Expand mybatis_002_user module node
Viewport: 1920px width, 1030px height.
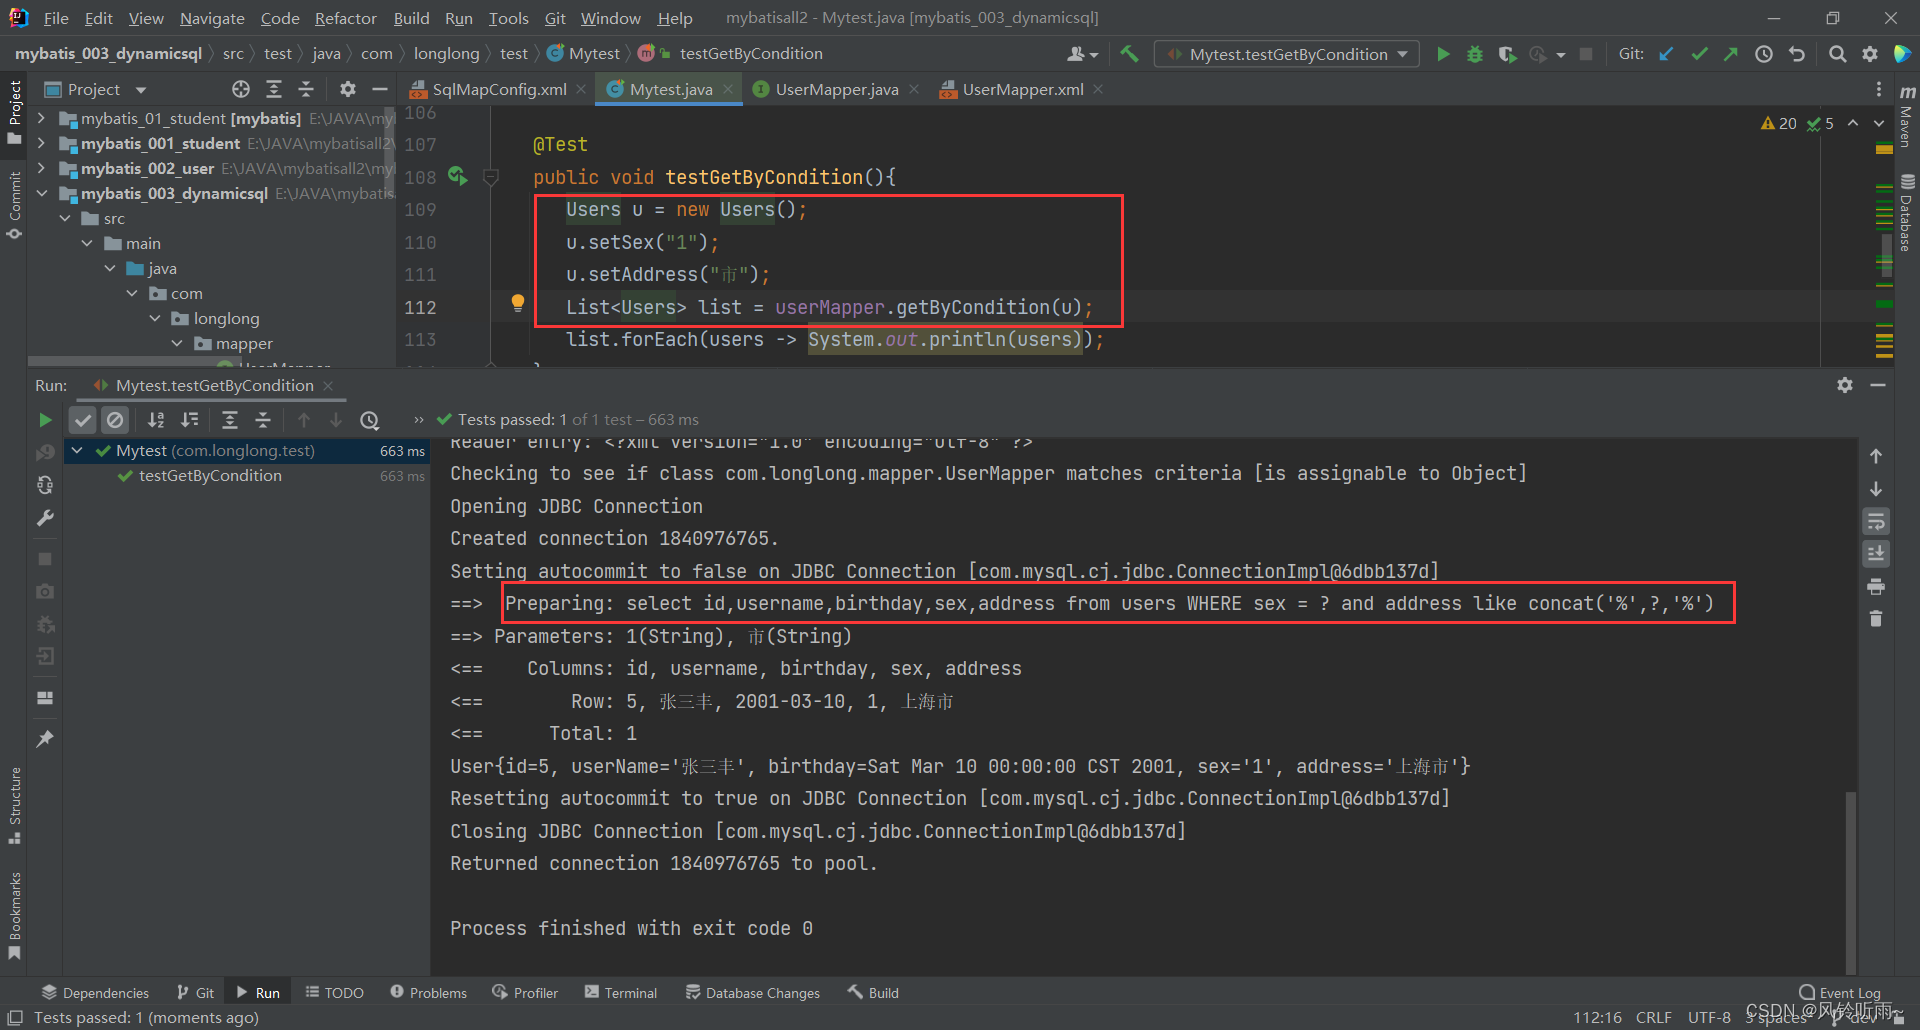click(41, 168)
